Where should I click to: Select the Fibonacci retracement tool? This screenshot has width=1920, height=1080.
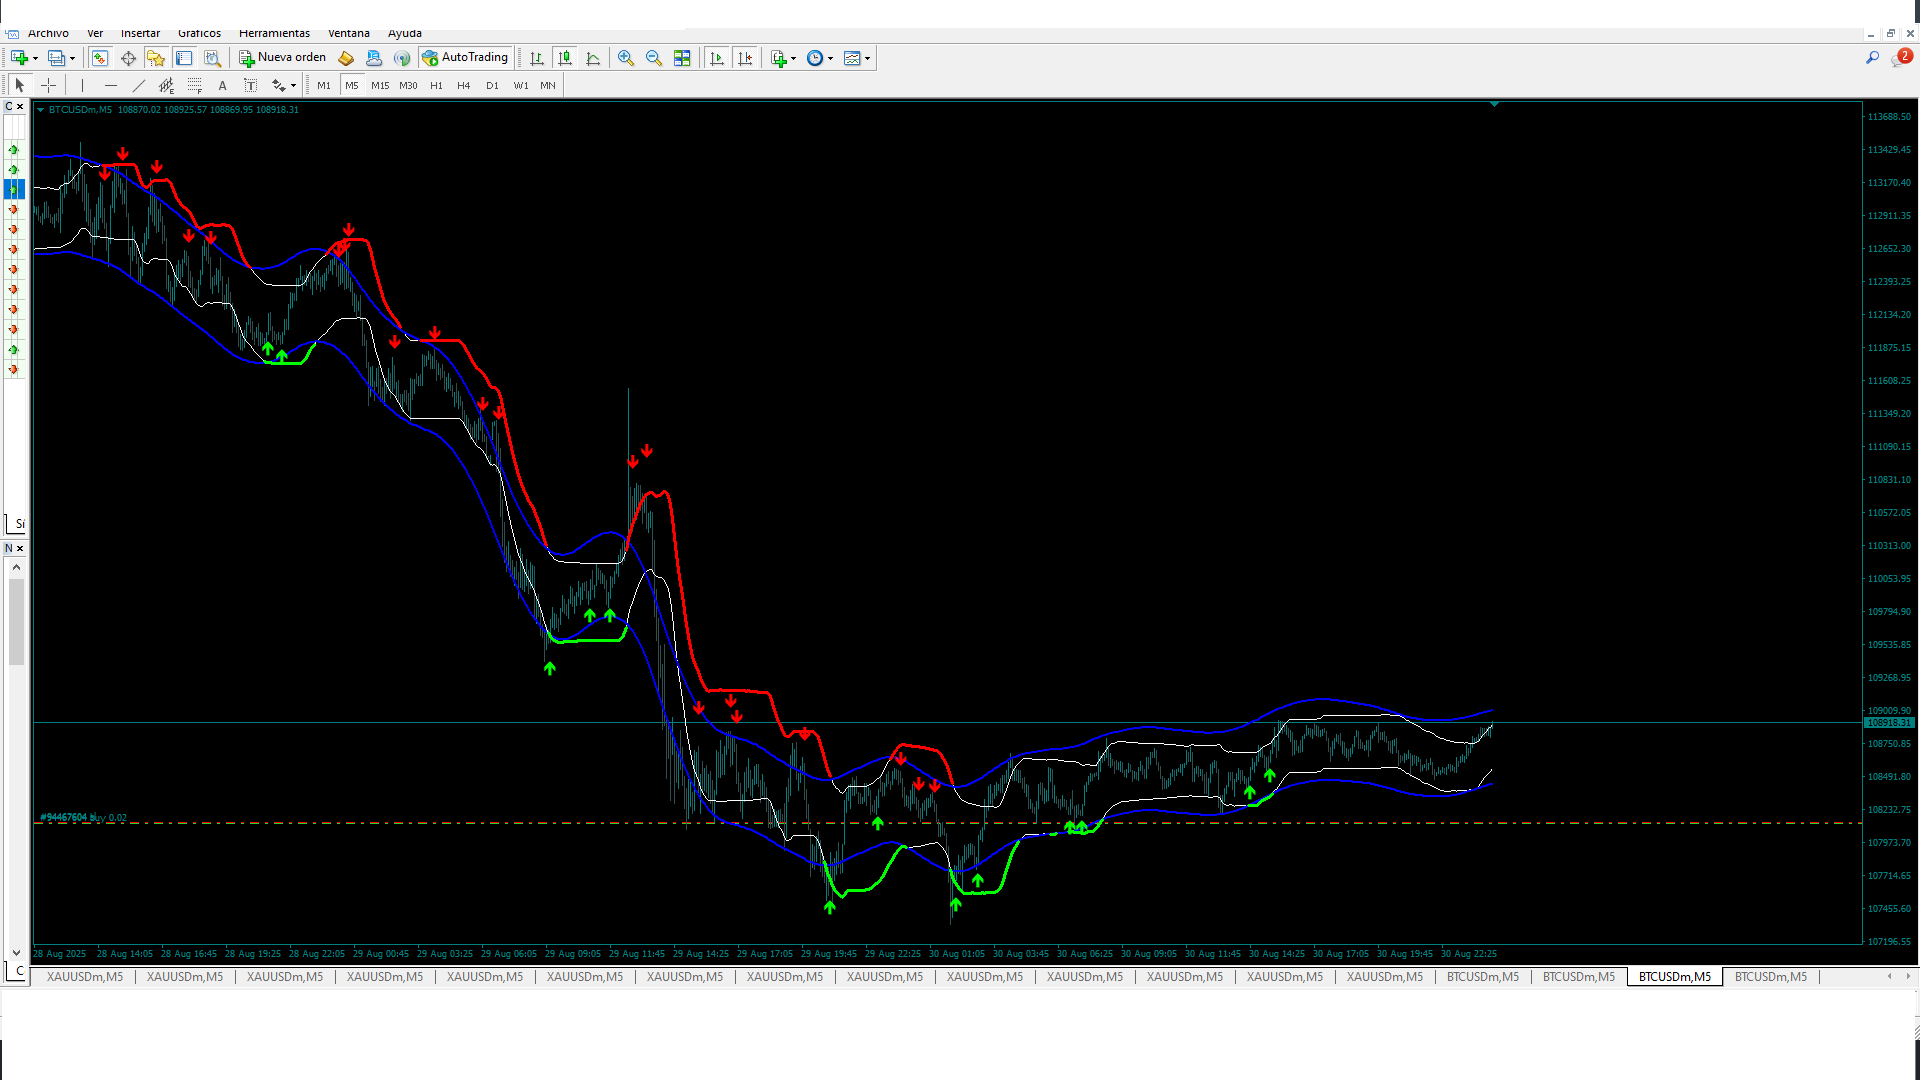pyautogui.click(x=194, y=86)
